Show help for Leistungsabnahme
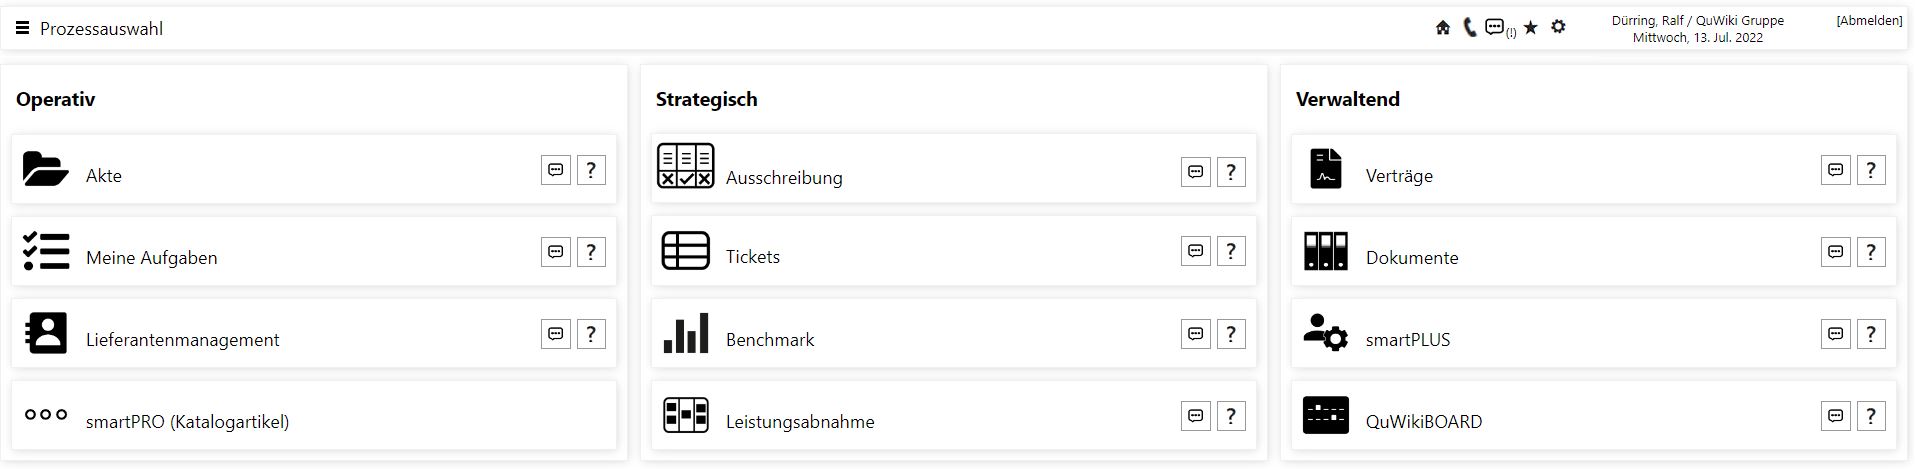1916x469 pixels. 1231,416
